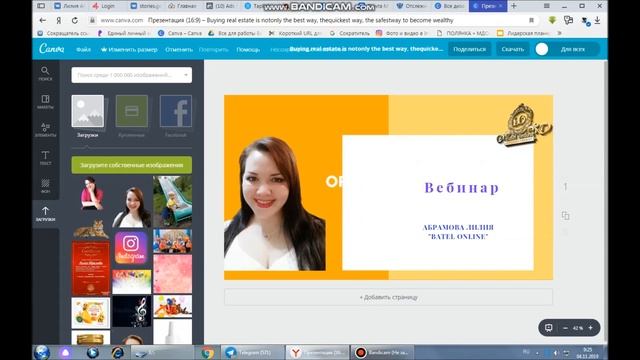Open the public access dropdown in header
The image size is (640, 360).
573,49
